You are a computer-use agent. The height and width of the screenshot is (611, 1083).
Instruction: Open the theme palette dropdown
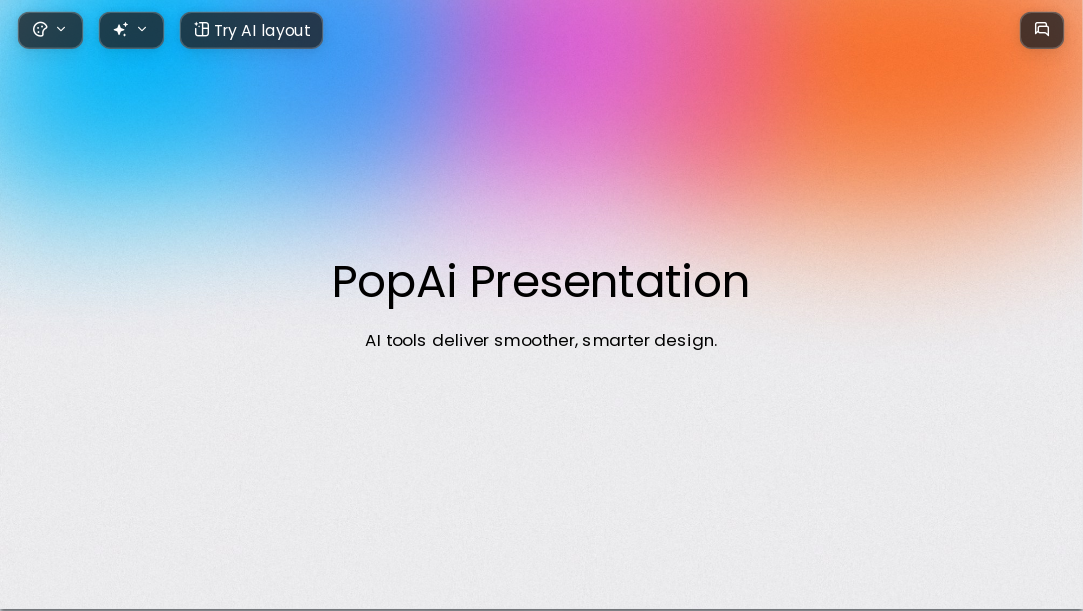50,30
